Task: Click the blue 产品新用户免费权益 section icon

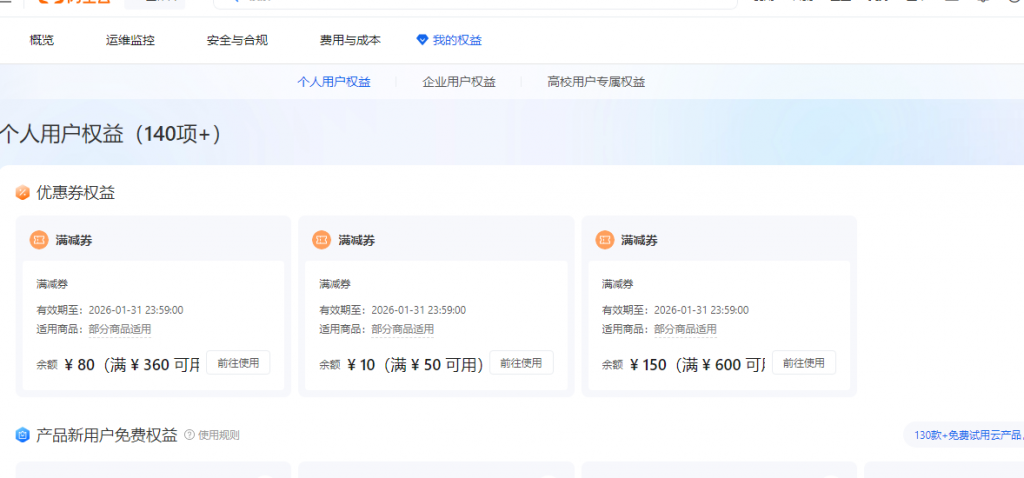Action: (x=23, y=435)
